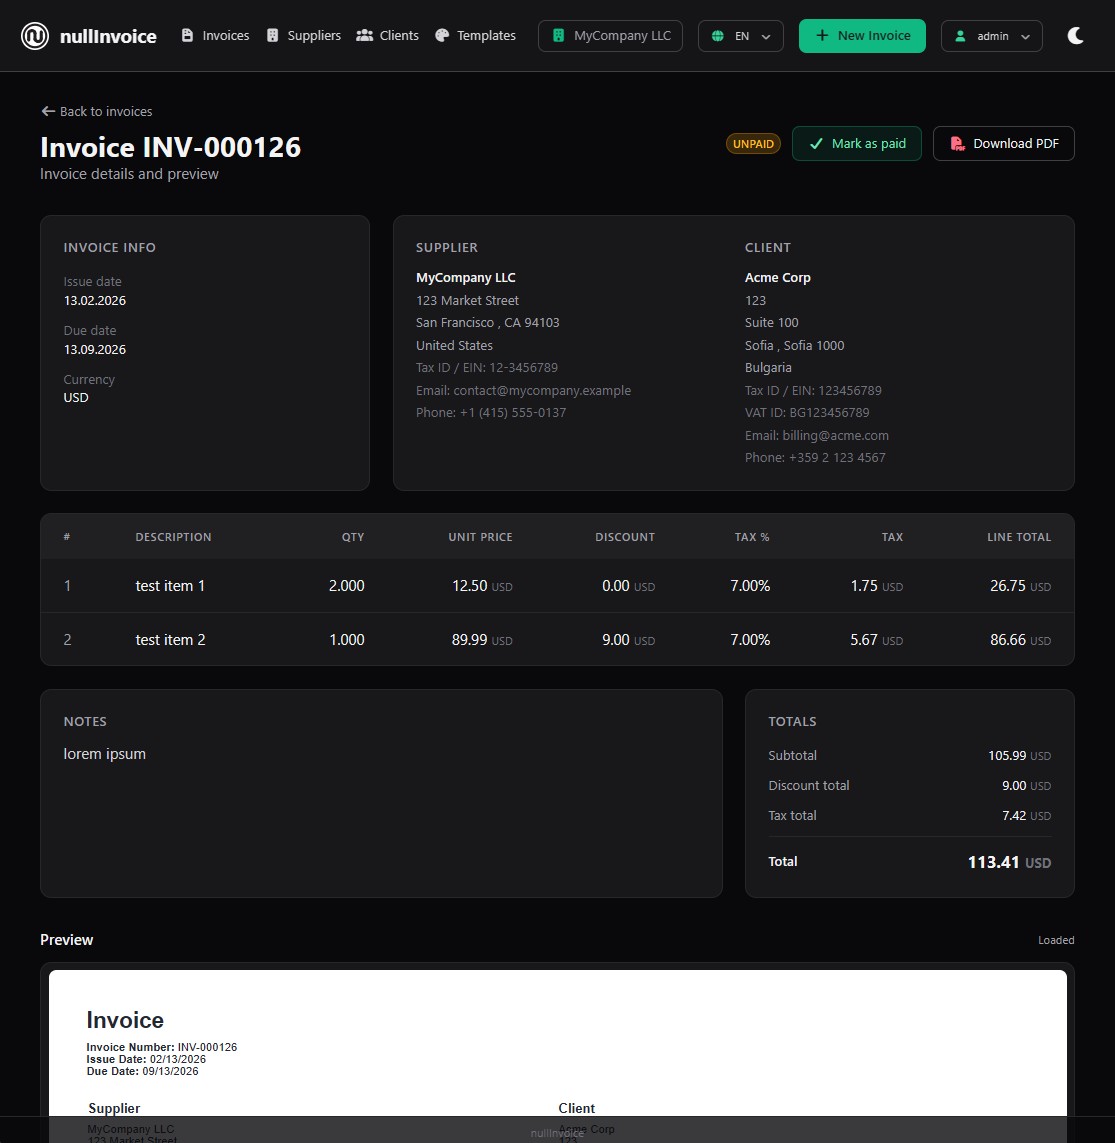Viewport: 1115px width, 1143px height.
Task: Click the Clients people icon
Action: (364, 35)
